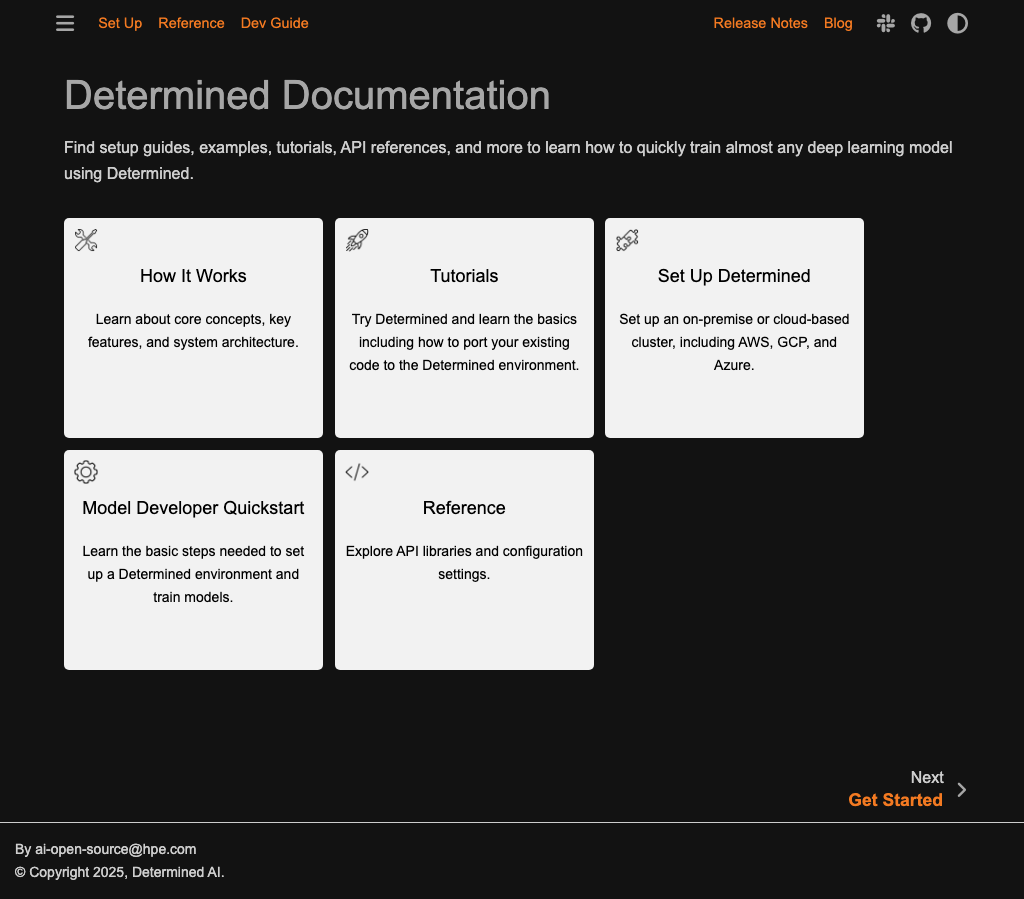Click the gear icon in Model Developer Quickstart card

tap(86, 472)
